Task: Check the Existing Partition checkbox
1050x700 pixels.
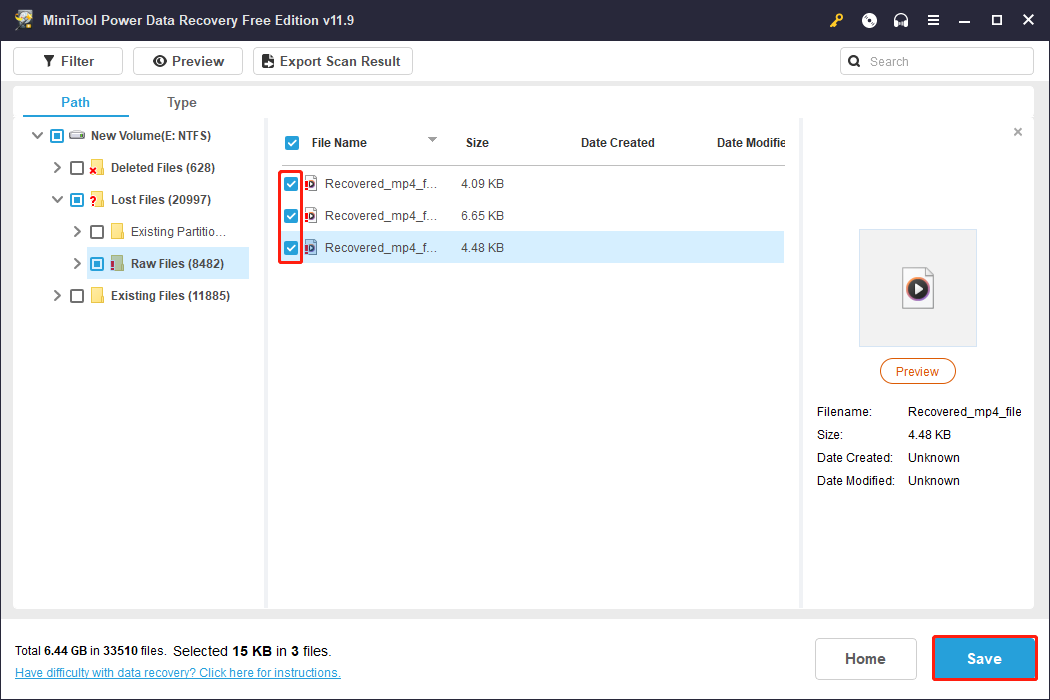Action: [x=97, y=232]
